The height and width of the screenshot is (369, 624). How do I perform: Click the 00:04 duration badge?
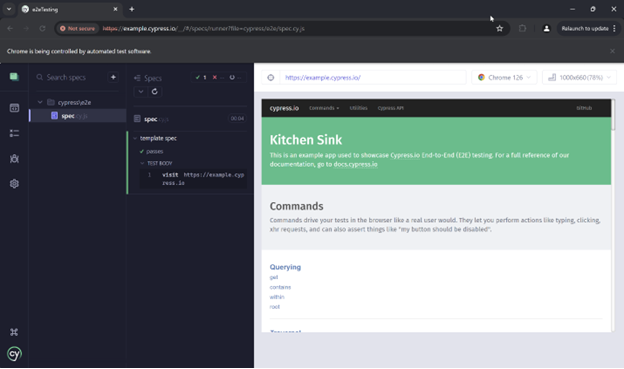(x=237, y=118)
